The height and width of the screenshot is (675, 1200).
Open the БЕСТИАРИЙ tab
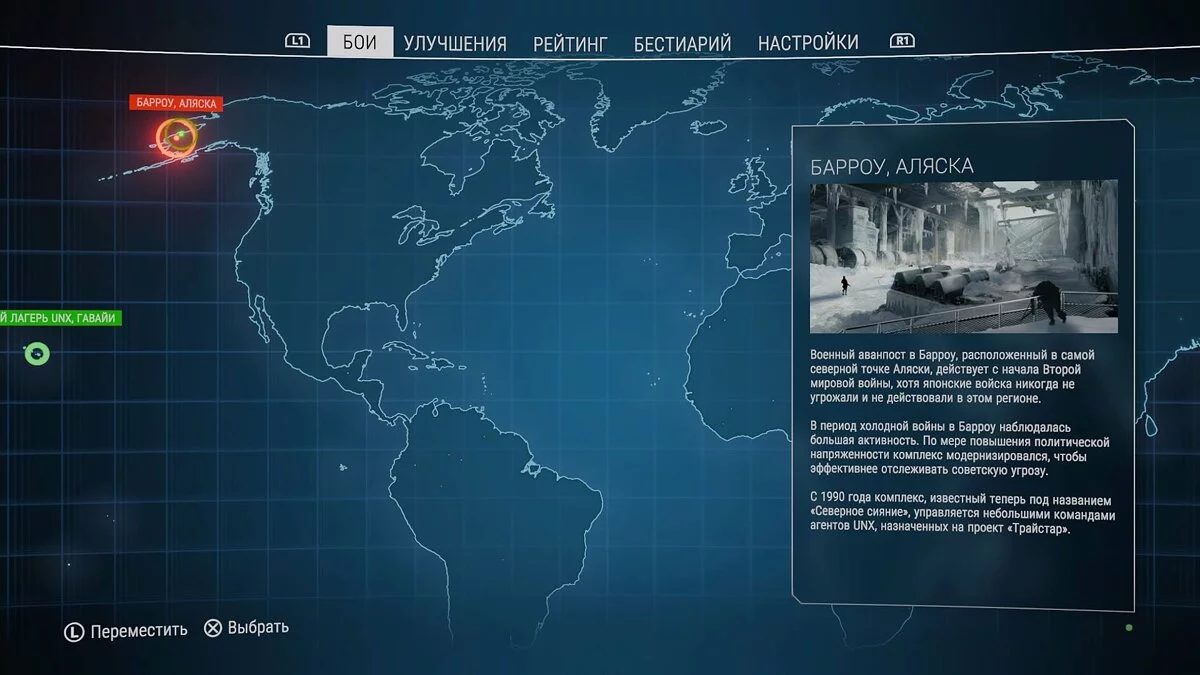pyautogui.click(x=683, y=43)
